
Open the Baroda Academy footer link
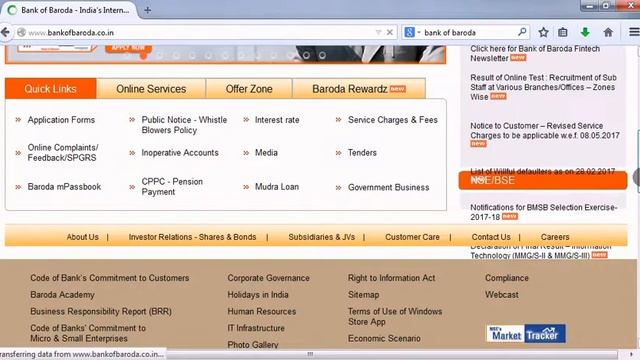tap(62, 295)
